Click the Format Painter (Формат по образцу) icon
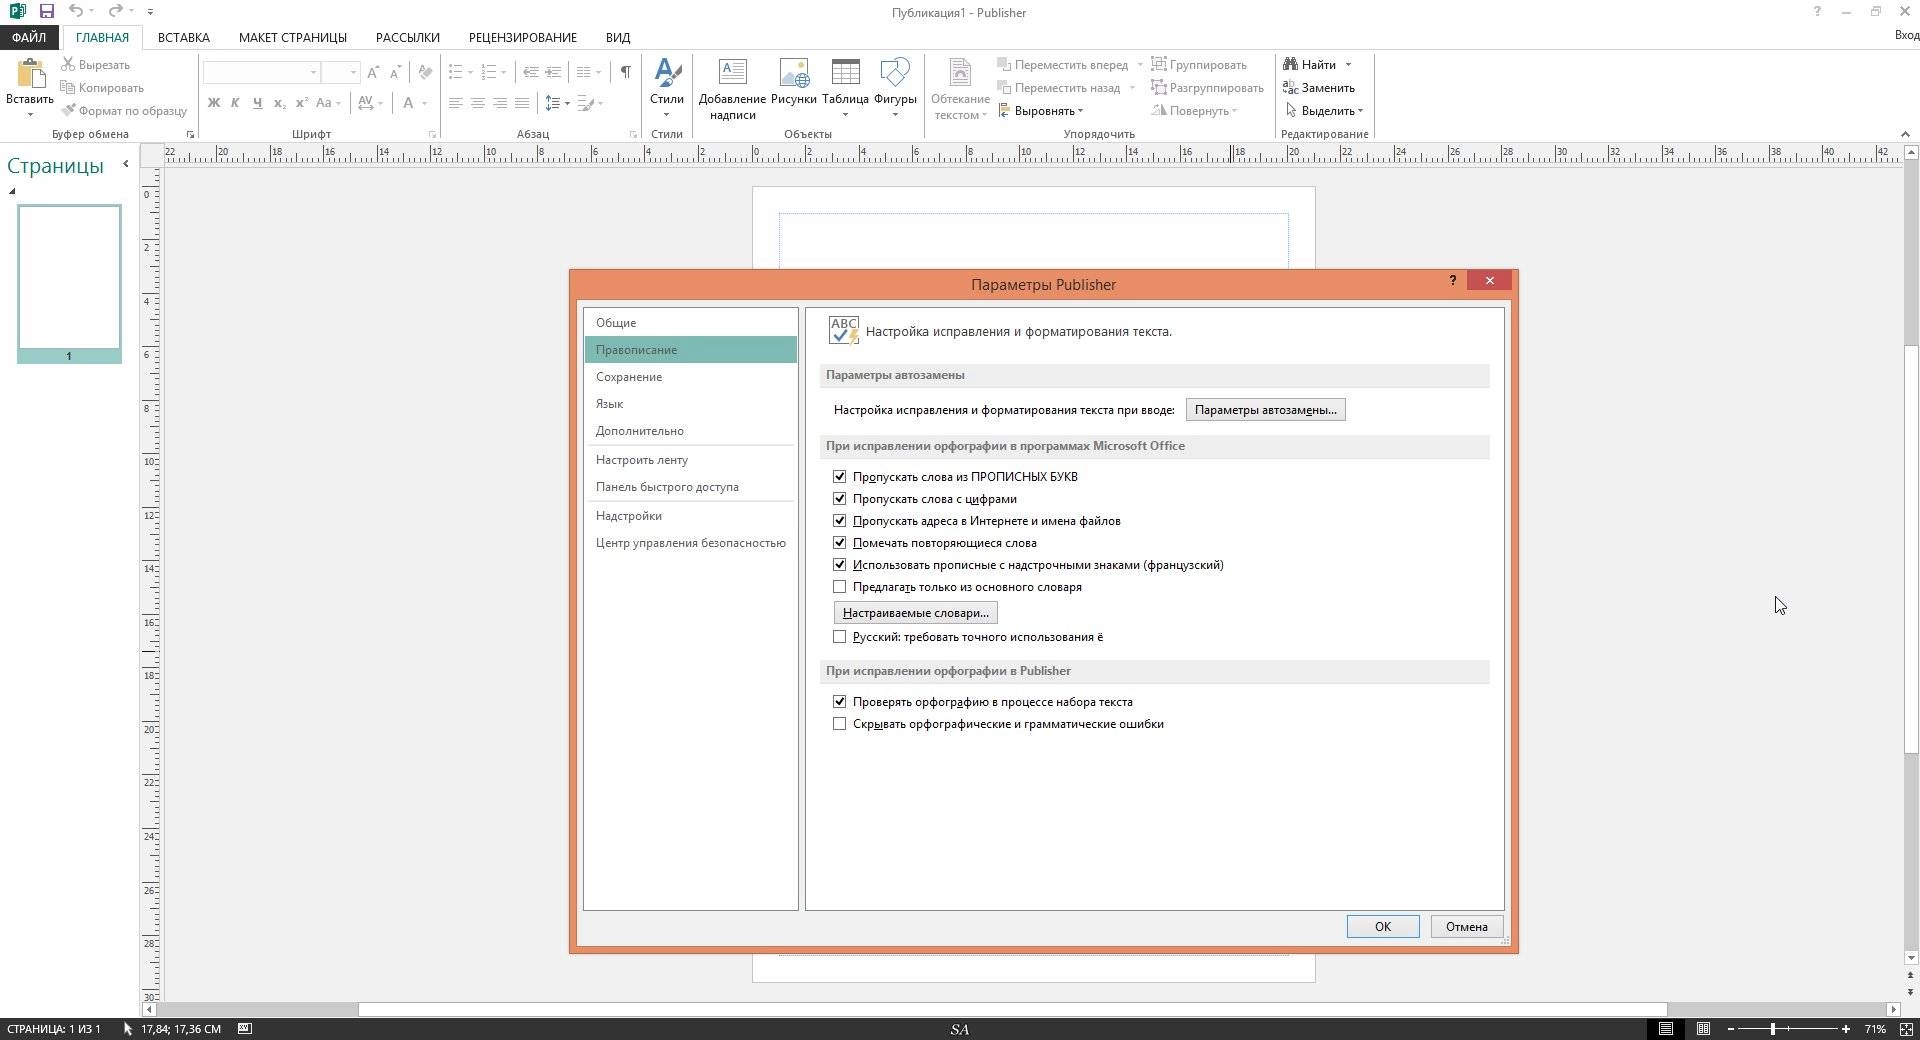Screen dimensions: 1920x1040 pyautogui.click(x=68, y=111)
